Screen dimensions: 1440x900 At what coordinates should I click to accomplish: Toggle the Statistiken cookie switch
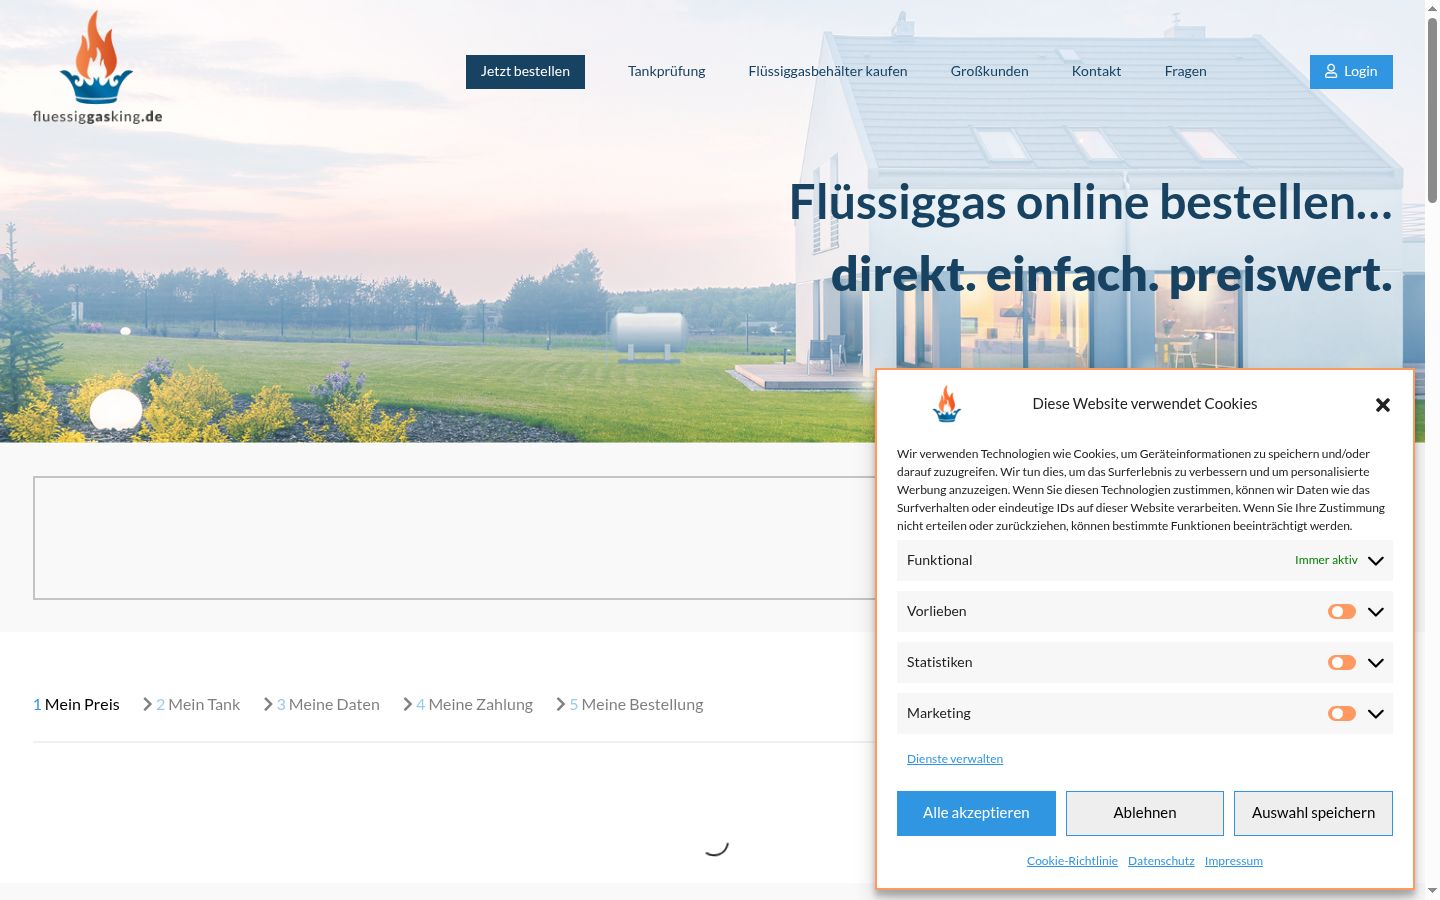point(1342,662)
